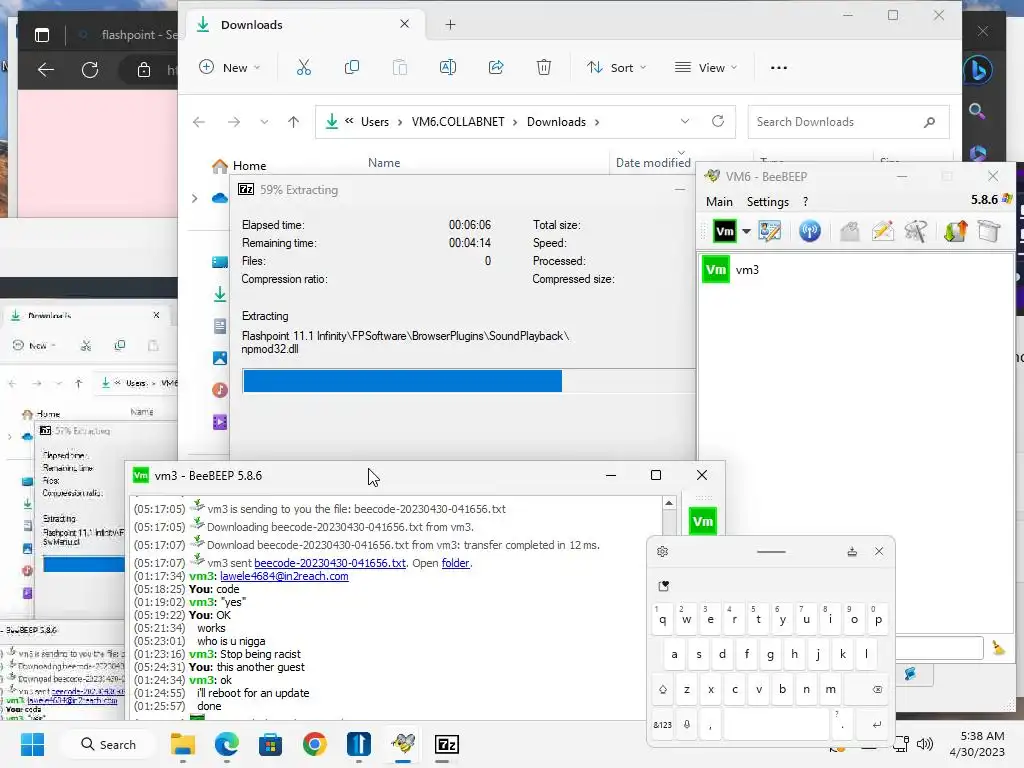Click the 7-Zip extraction progress bar
This screenshot has width=1024, height=768.
click(x=468, y=381)
